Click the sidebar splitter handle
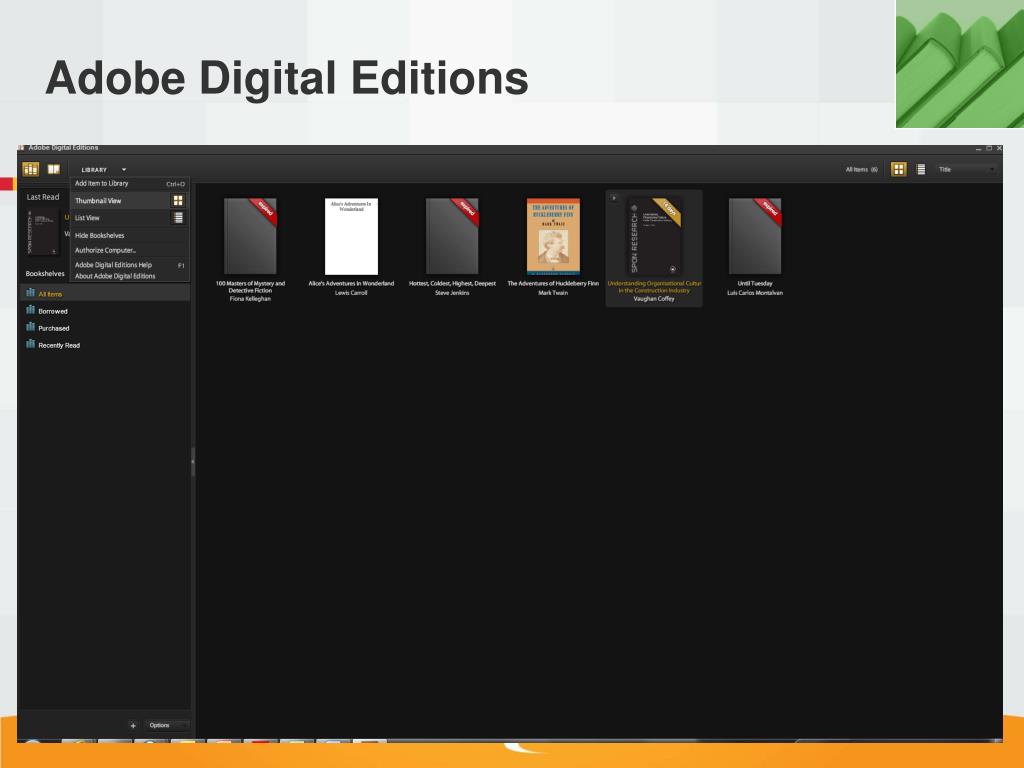 click(193, 462)
